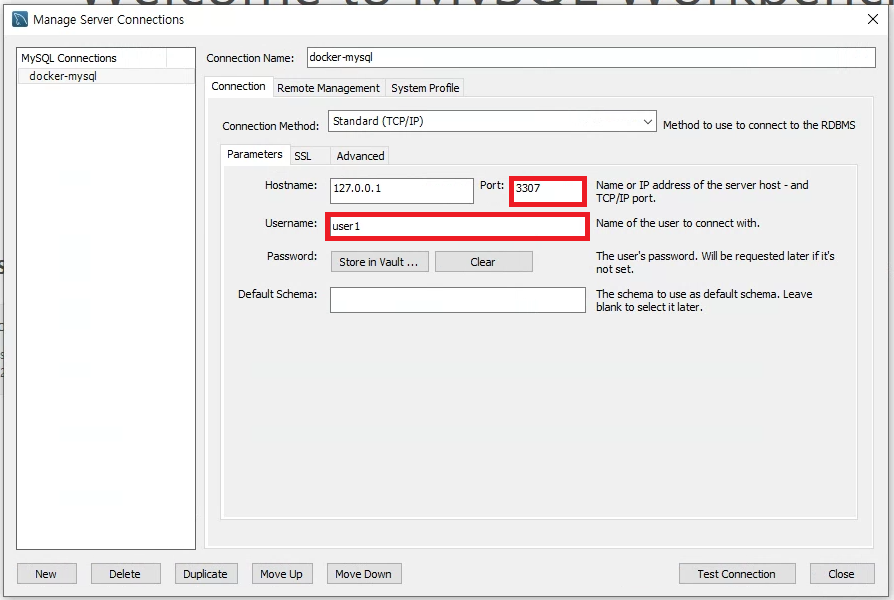894x600 pixels.
Task: Delete the selected connection
Action: (125, 574)
